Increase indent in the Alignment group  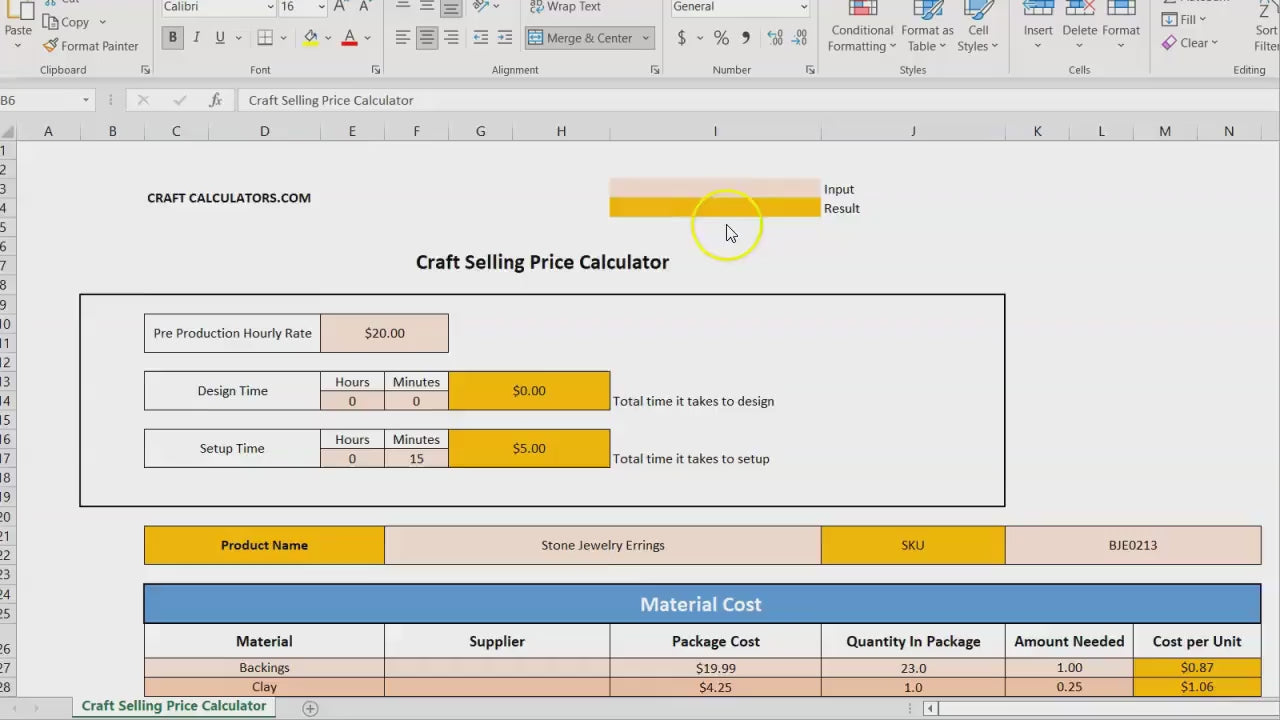click(506, 38)
